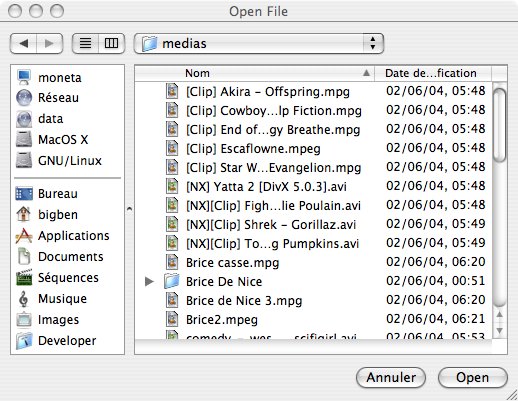Select the MacOS X drive icon
Image resolution: width=518 pixels, height=401 pixels.
click(24, 139)
